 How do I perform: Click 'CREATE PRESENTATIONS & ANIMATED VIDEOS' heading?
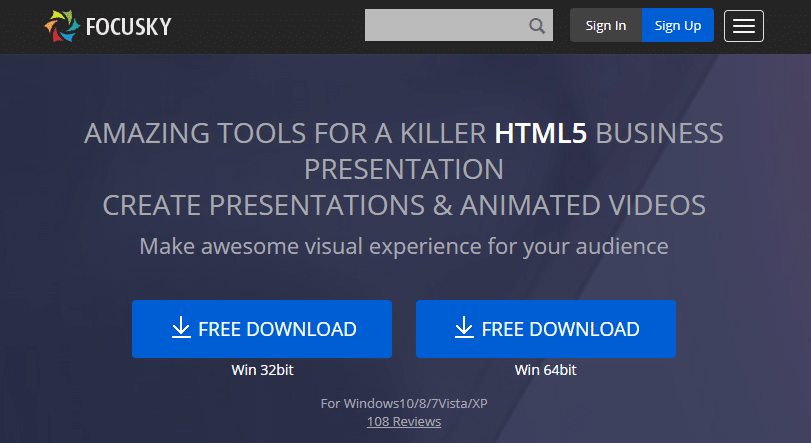(404, 205)
